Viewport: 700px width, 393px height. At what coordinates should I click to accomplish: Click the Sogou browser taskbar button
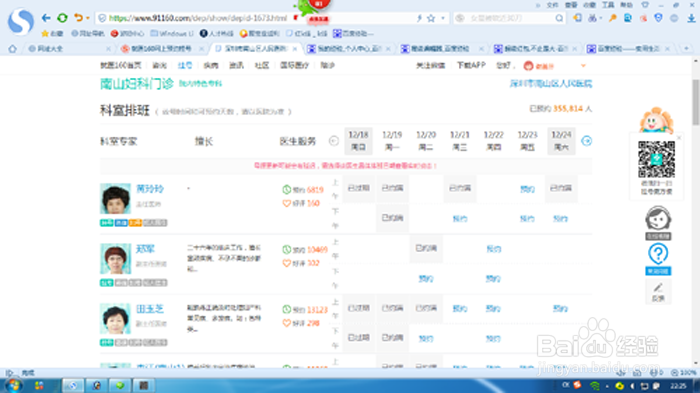tap(73, 385)
